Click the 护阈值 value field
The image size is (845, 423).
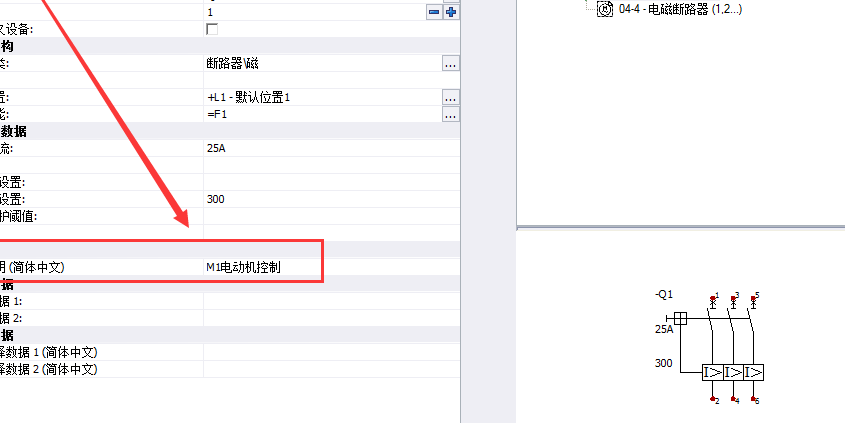coord(331,217)
